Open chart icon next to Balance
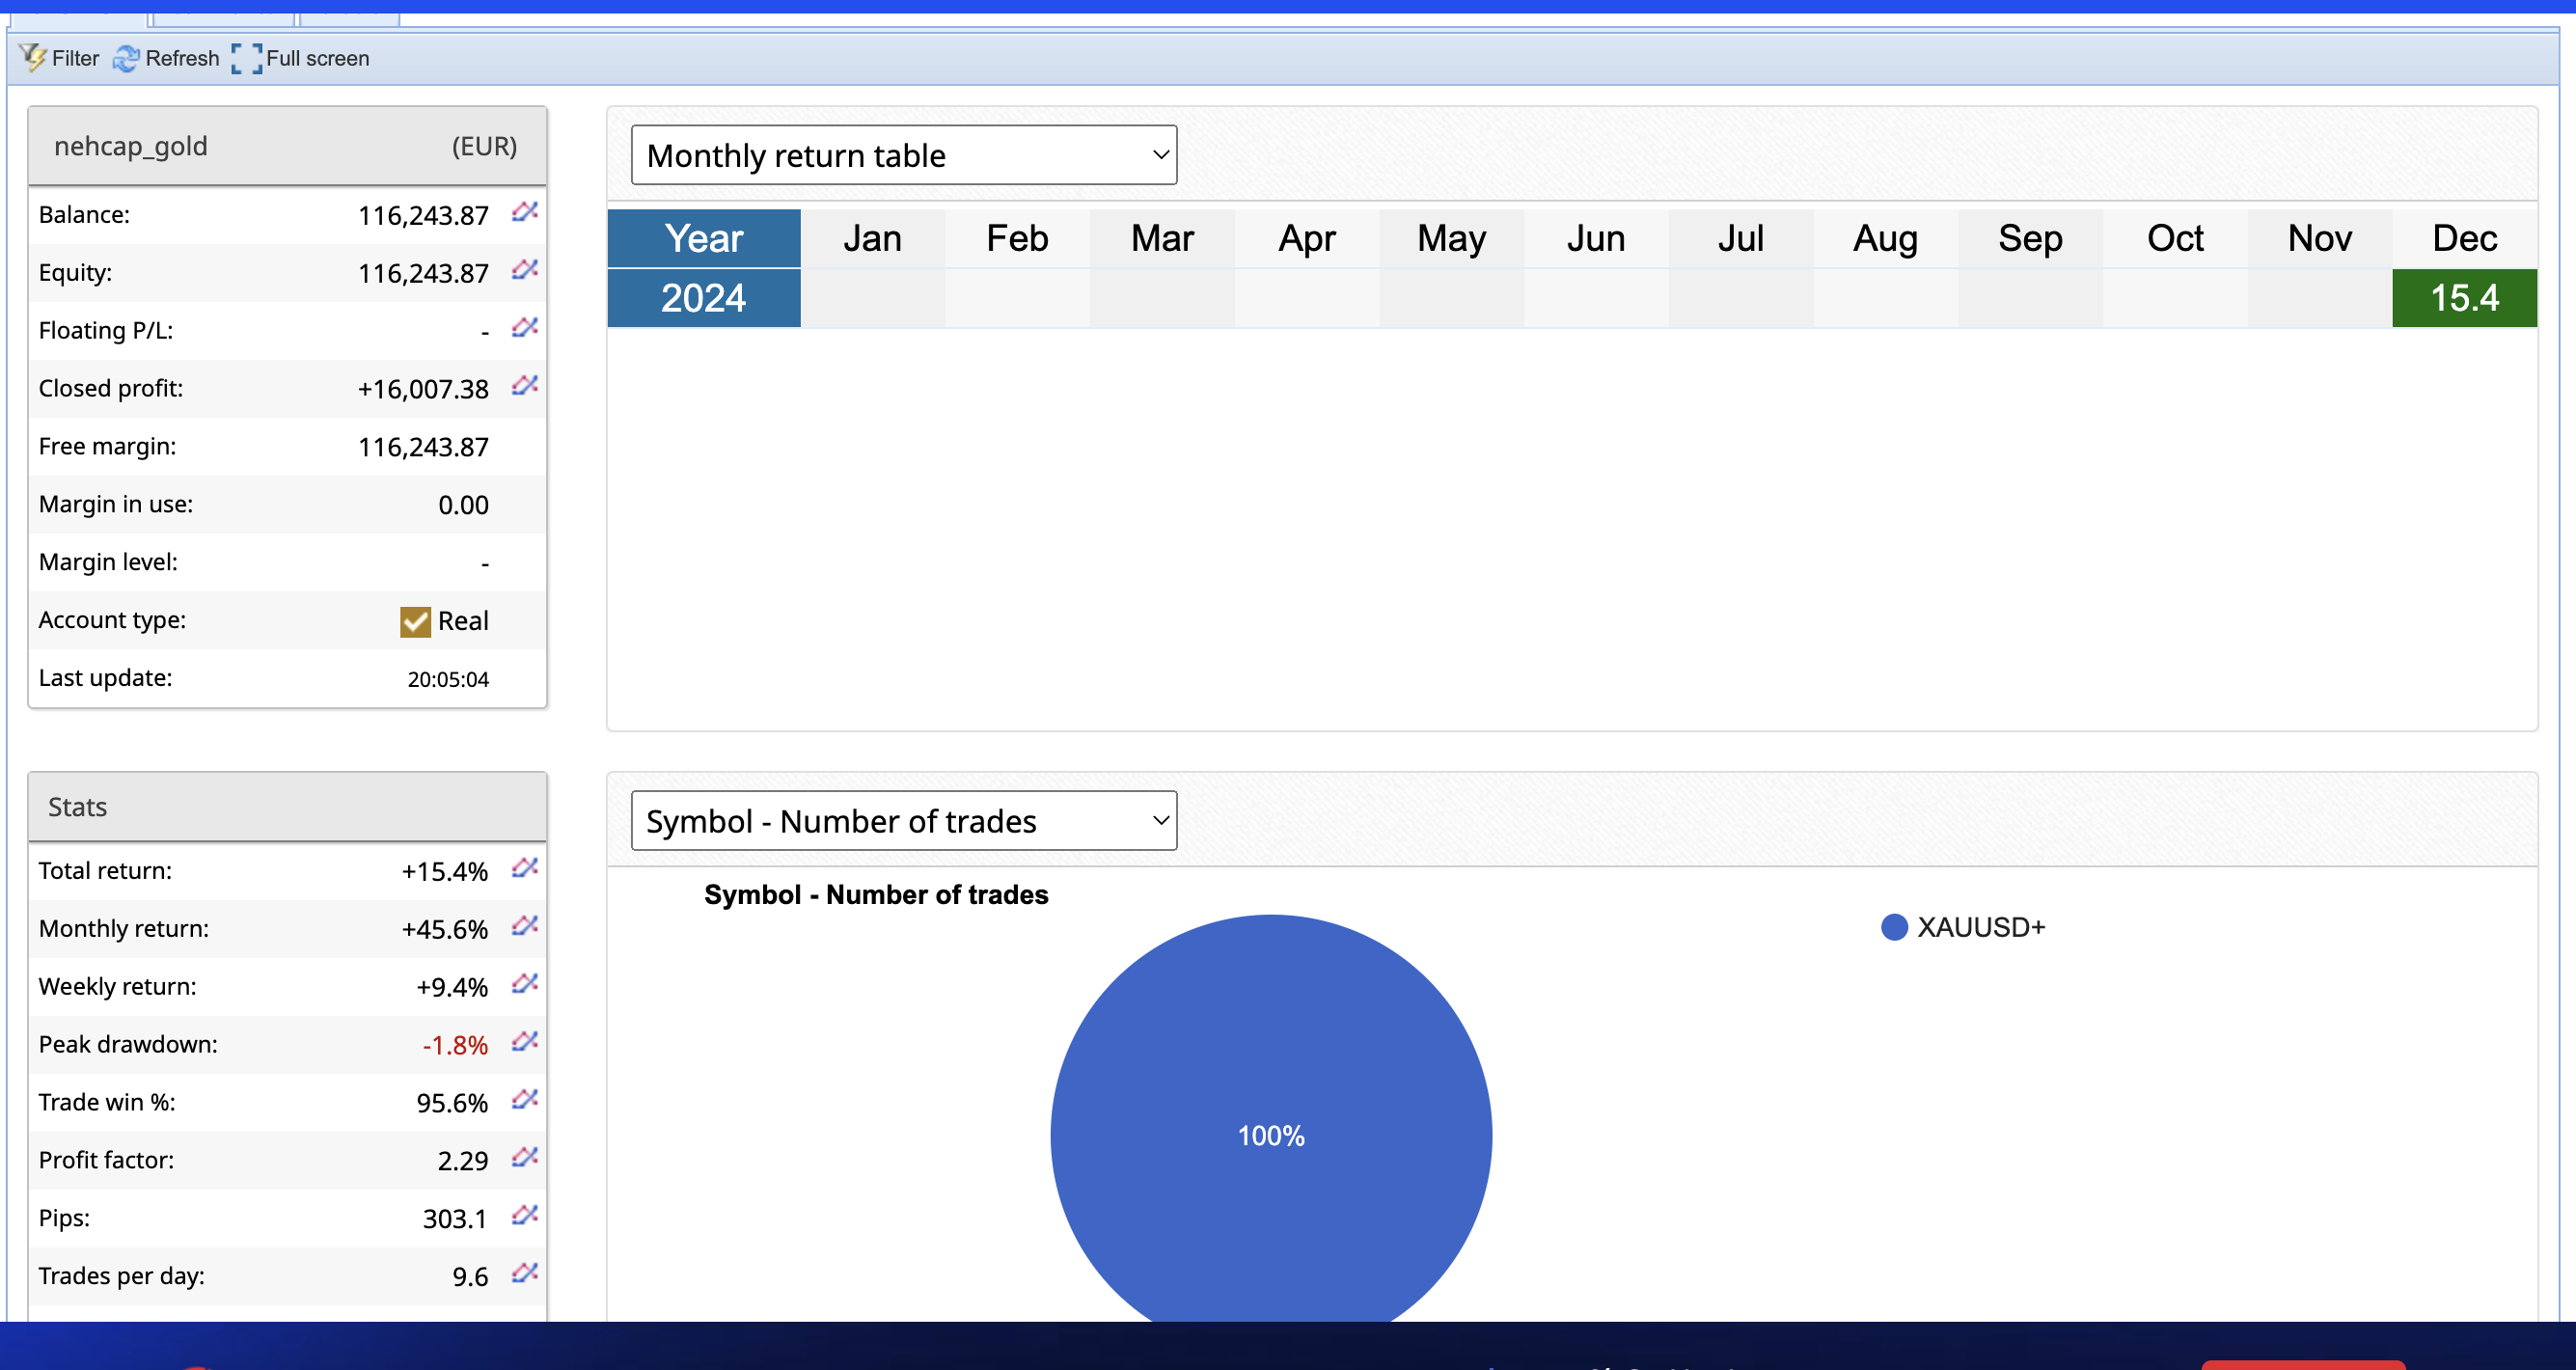The image size is (2576, 1370). coord(525,212)
